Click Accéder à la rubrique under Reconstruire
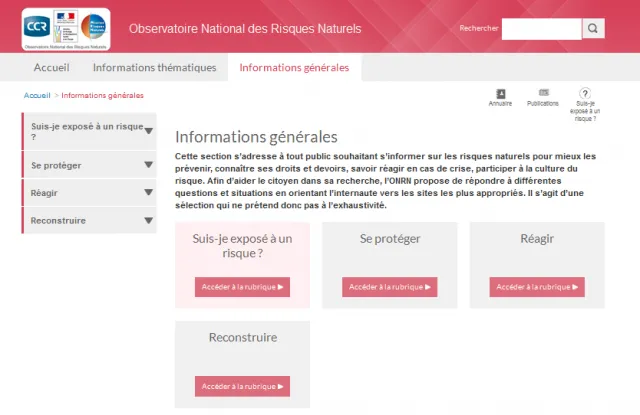 click(242, 386)
